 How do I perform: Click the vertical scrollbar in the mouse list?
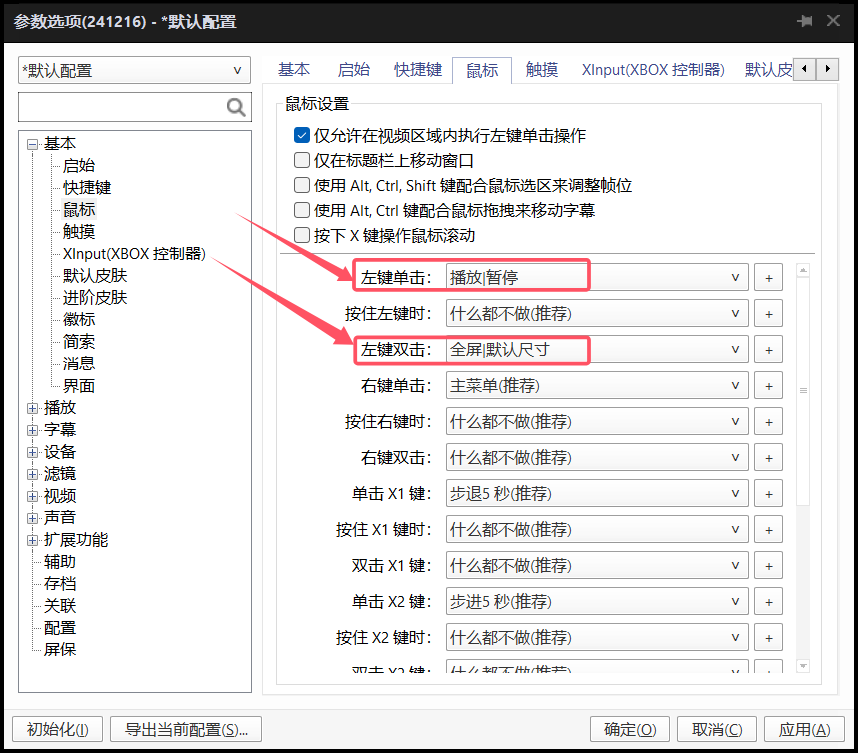click(x=803, y=390)
